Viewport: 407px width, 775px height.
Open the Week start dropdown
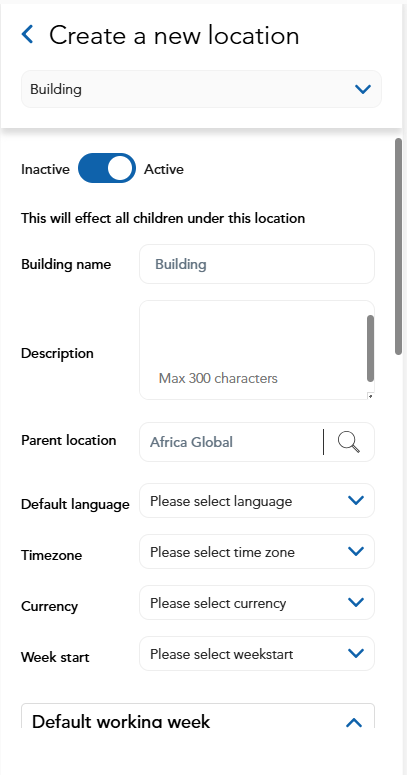257,653
